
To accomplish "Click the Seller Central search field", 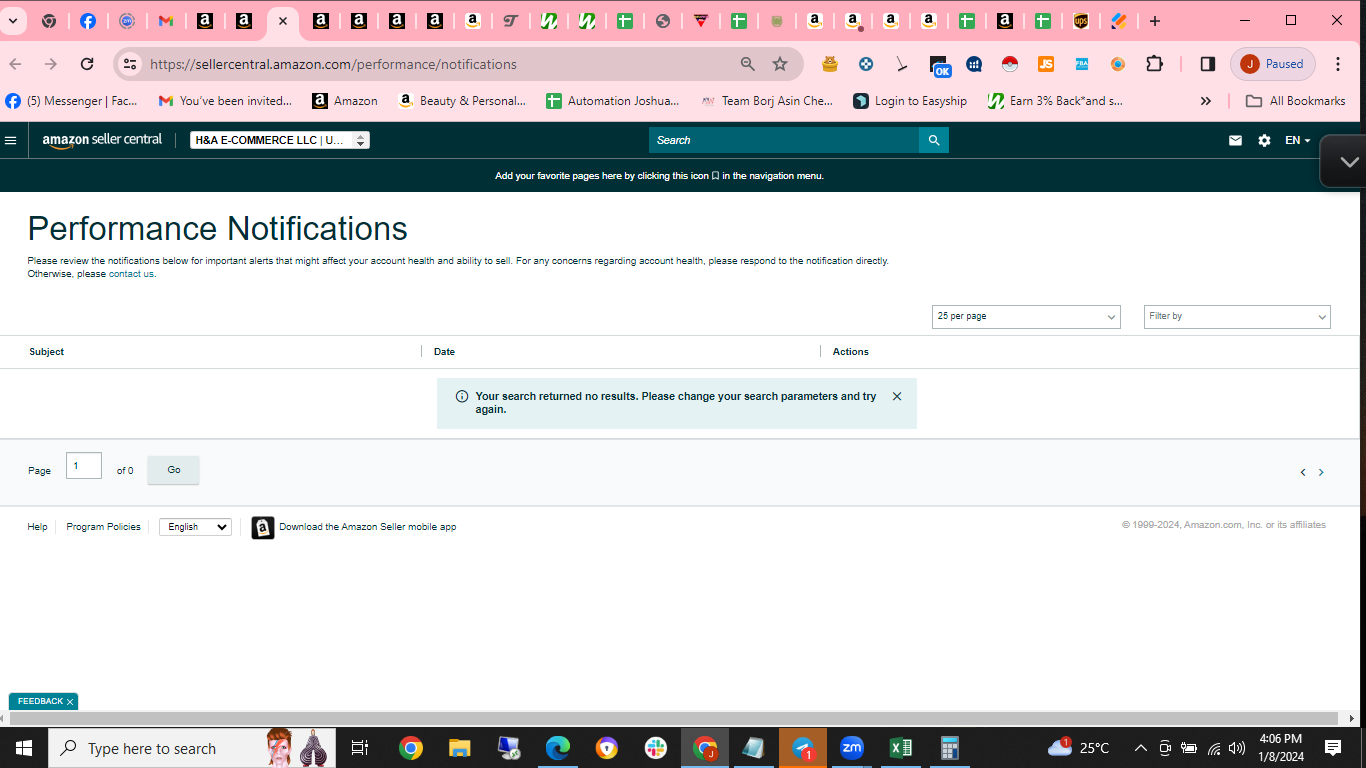I will click(x=784, y=140).
